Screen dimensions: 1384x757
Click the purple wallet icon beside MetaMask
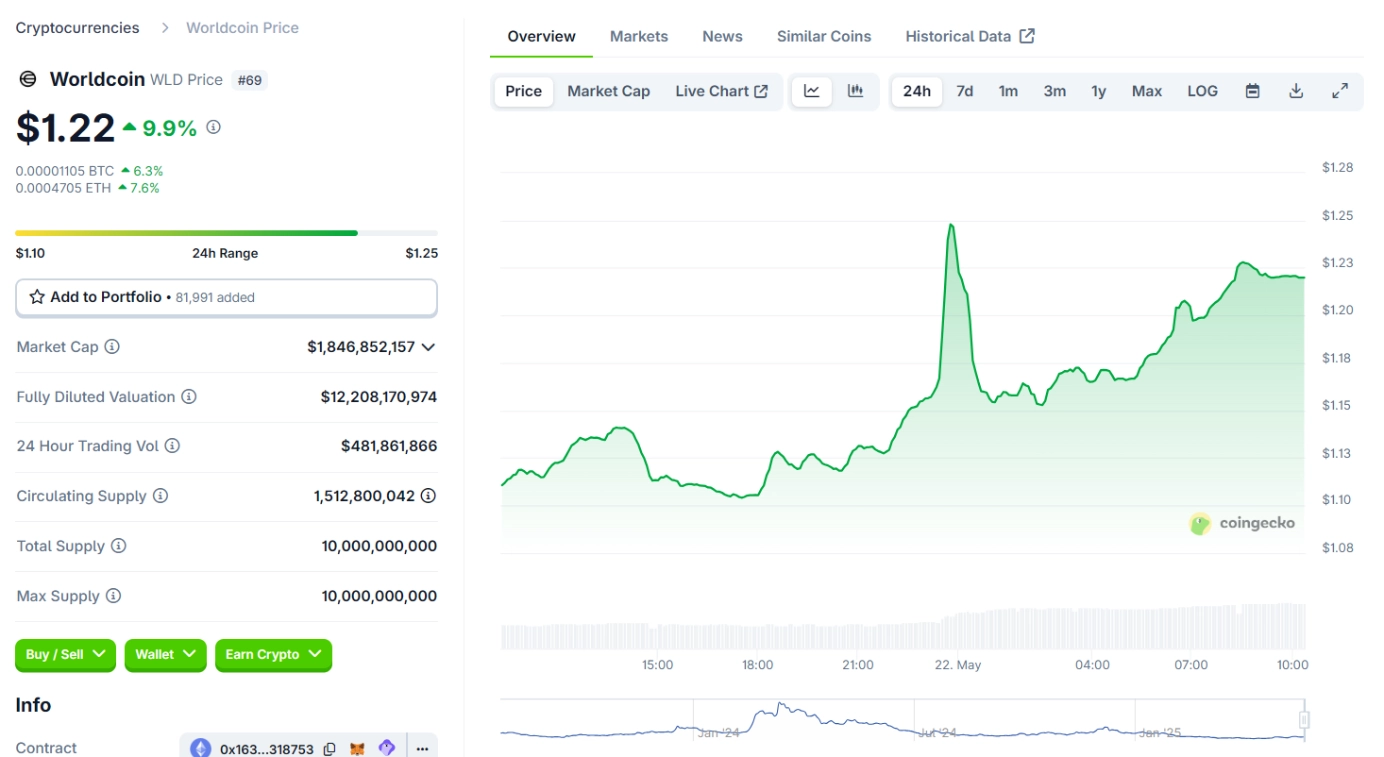387,748
